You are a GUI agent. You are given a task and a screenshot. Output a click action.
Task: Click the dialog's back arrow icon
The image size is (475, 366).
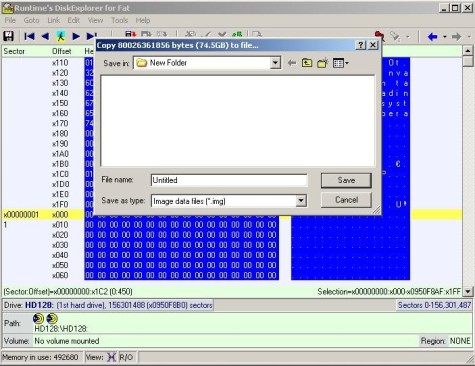(x=292, y=63)
